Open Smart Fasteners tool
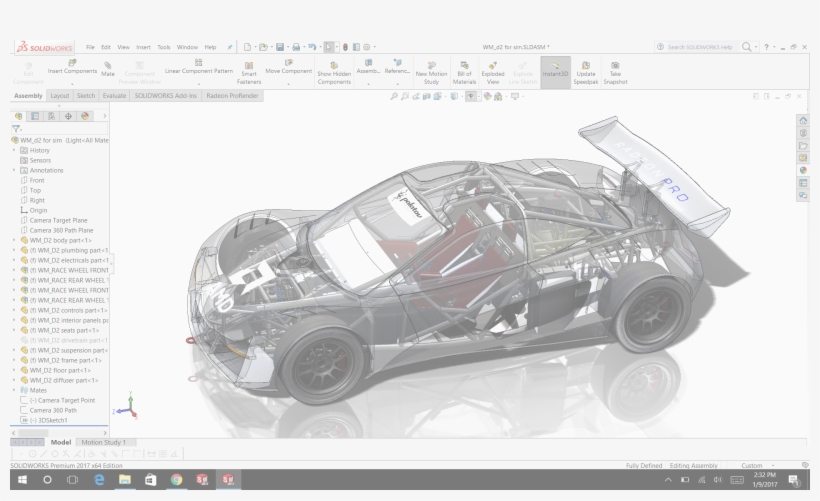Screen dimensions: 820x501 pos(249,71)
